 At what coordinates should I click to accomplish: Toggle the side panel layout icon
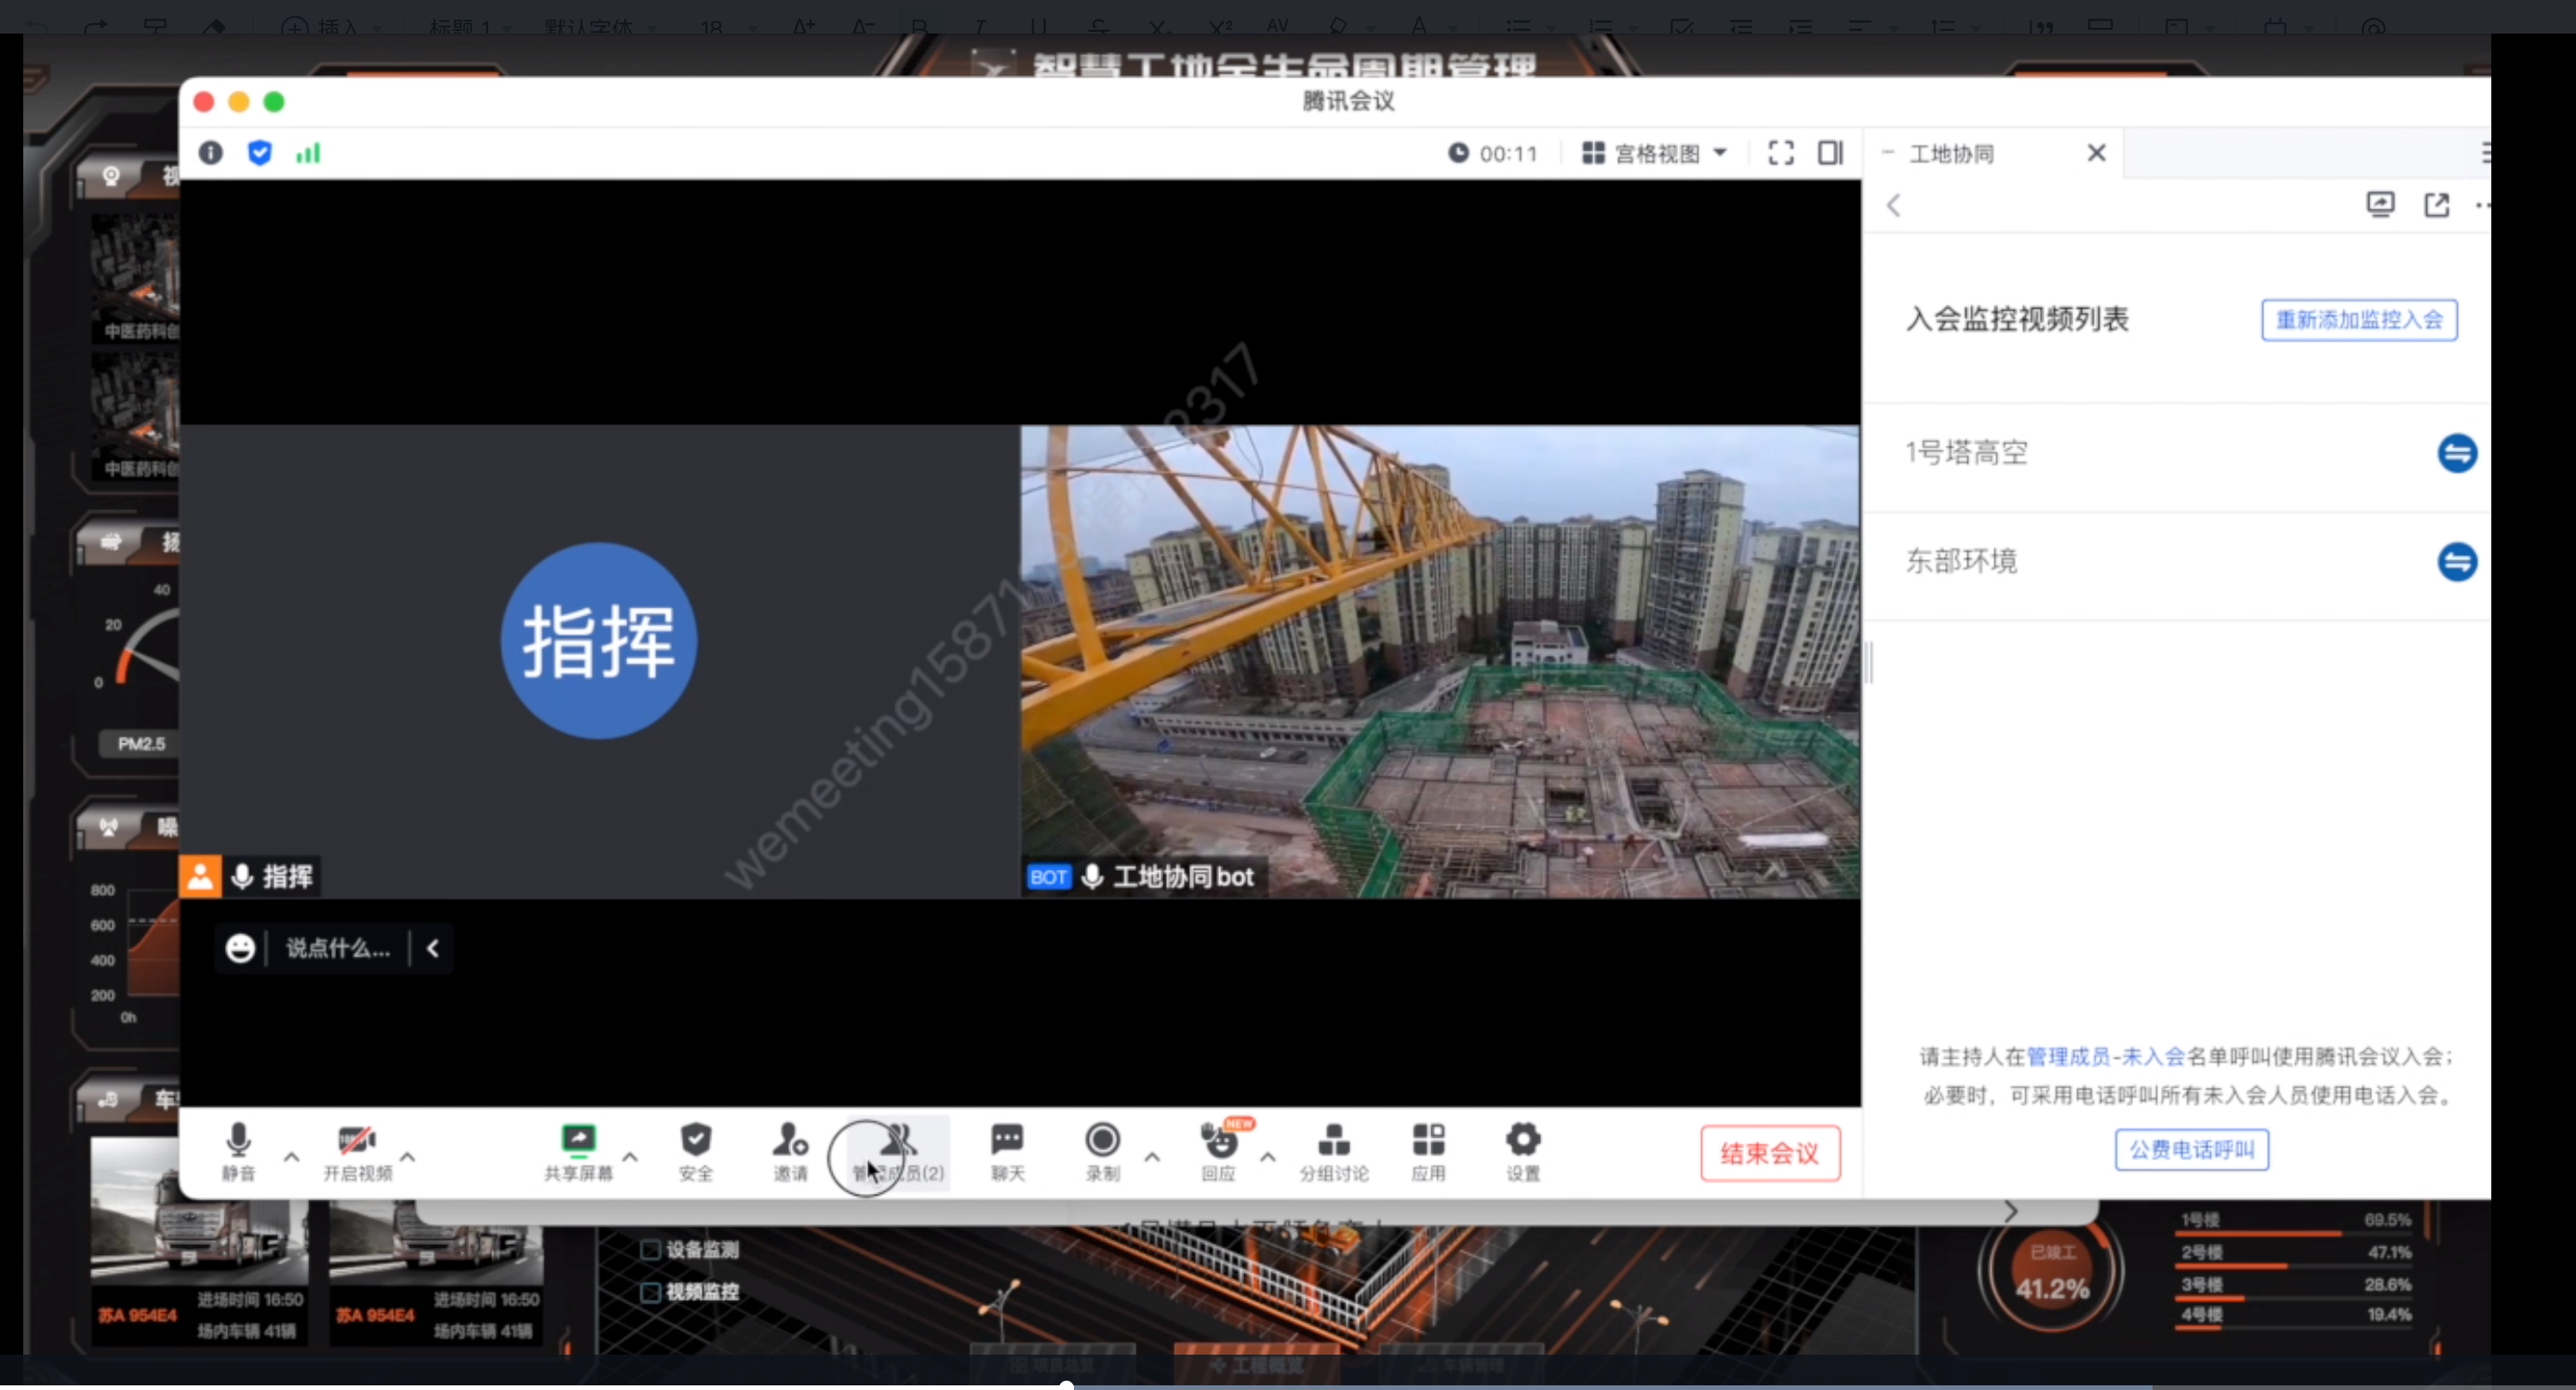click(x=1830, y=153)
